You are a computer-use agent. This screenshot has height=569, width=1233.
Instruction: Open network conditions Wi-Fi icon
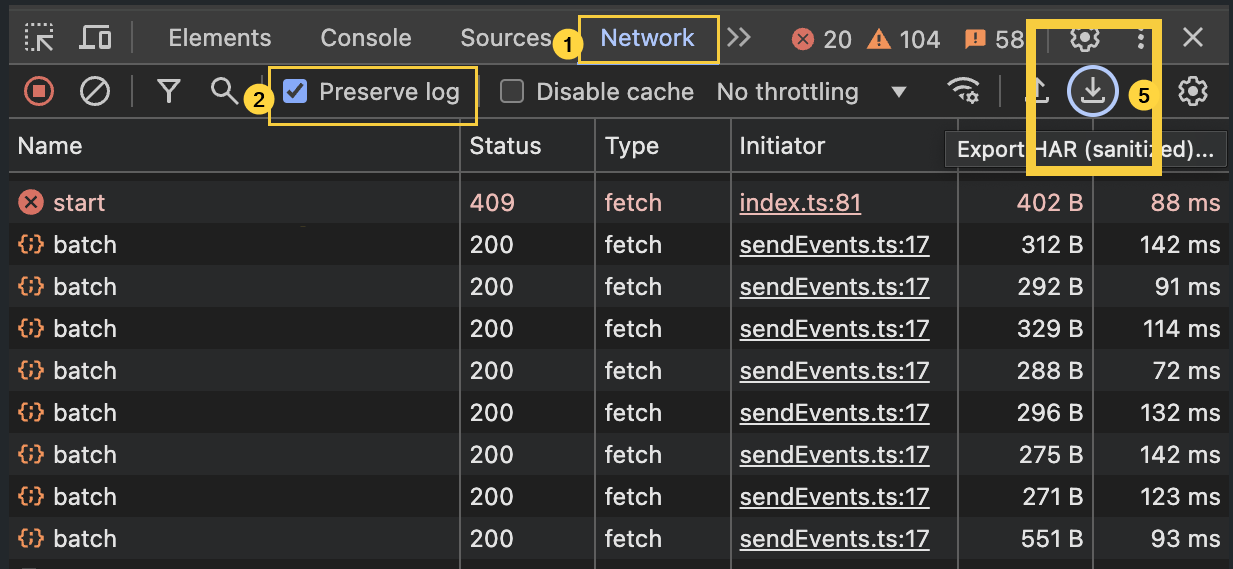pyautogui.click(x=963, y=92)
